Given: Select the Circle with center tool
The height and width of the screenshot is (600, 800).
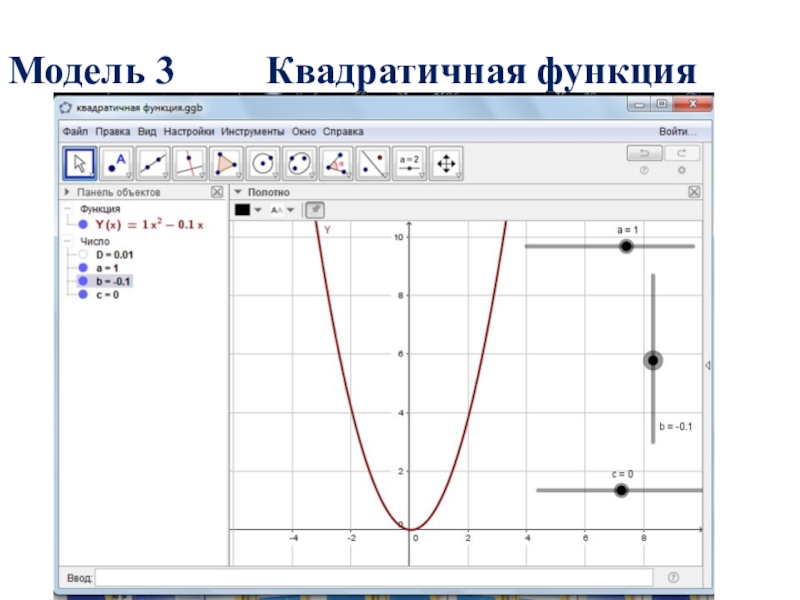Looking at the screenshot, I should [263, 164].
